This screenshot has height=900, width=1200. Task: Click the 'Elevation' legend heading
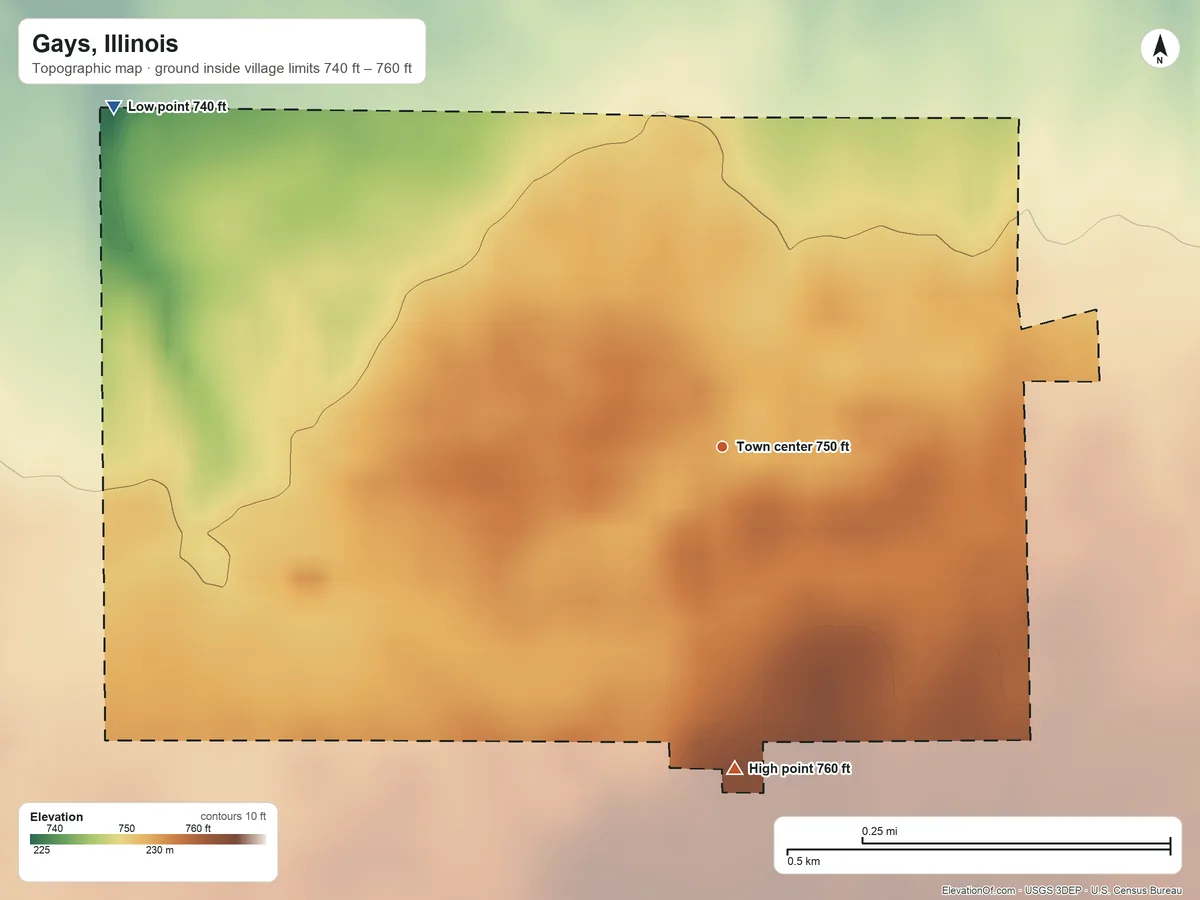pos(57,817)
